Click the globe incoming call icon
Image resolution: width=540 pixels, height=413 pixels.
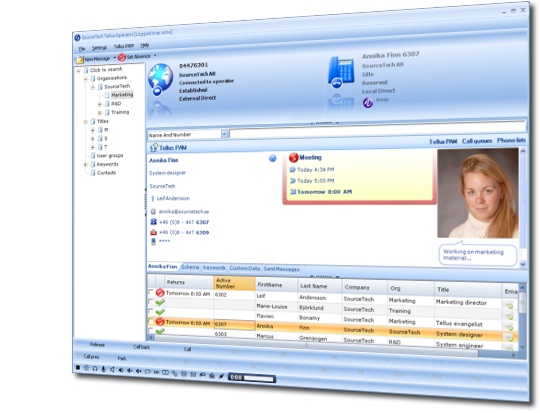[160, 79]
